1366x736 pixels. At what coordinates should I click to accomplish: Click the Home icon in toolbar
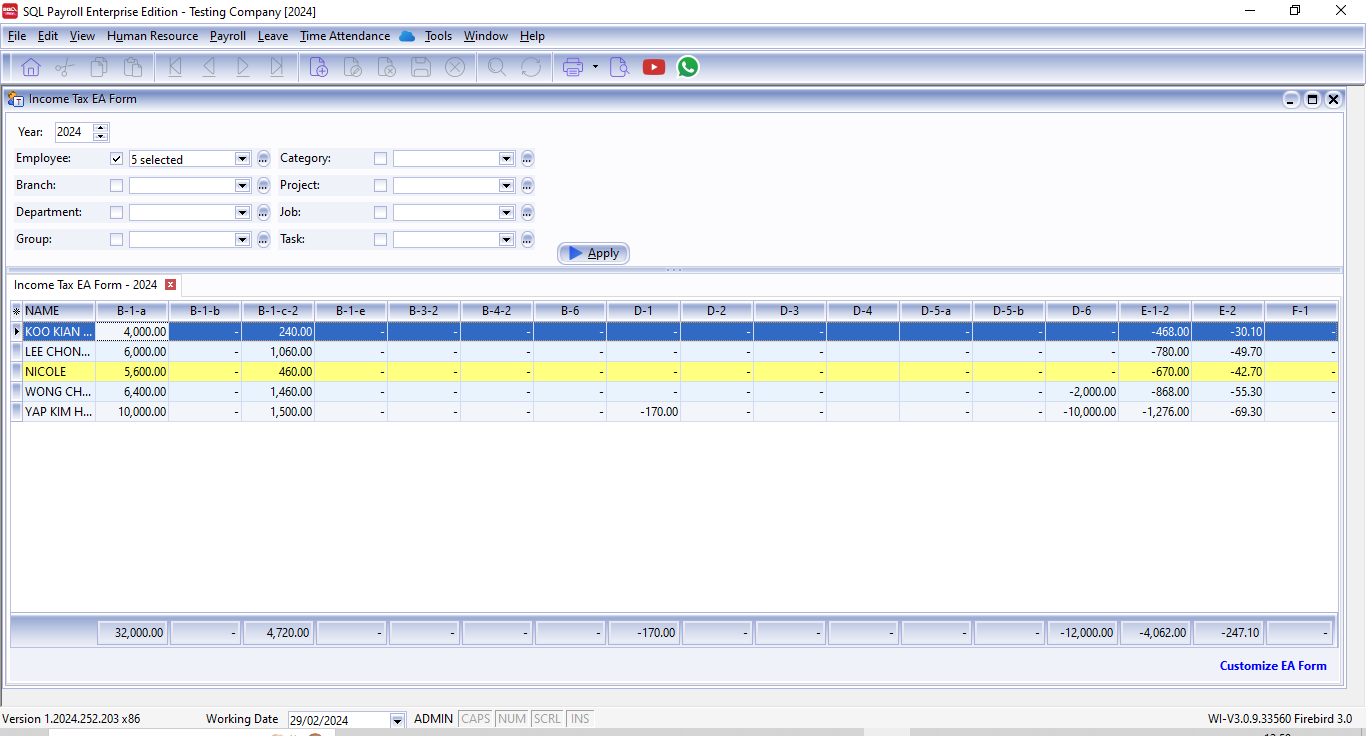[31, 67]
